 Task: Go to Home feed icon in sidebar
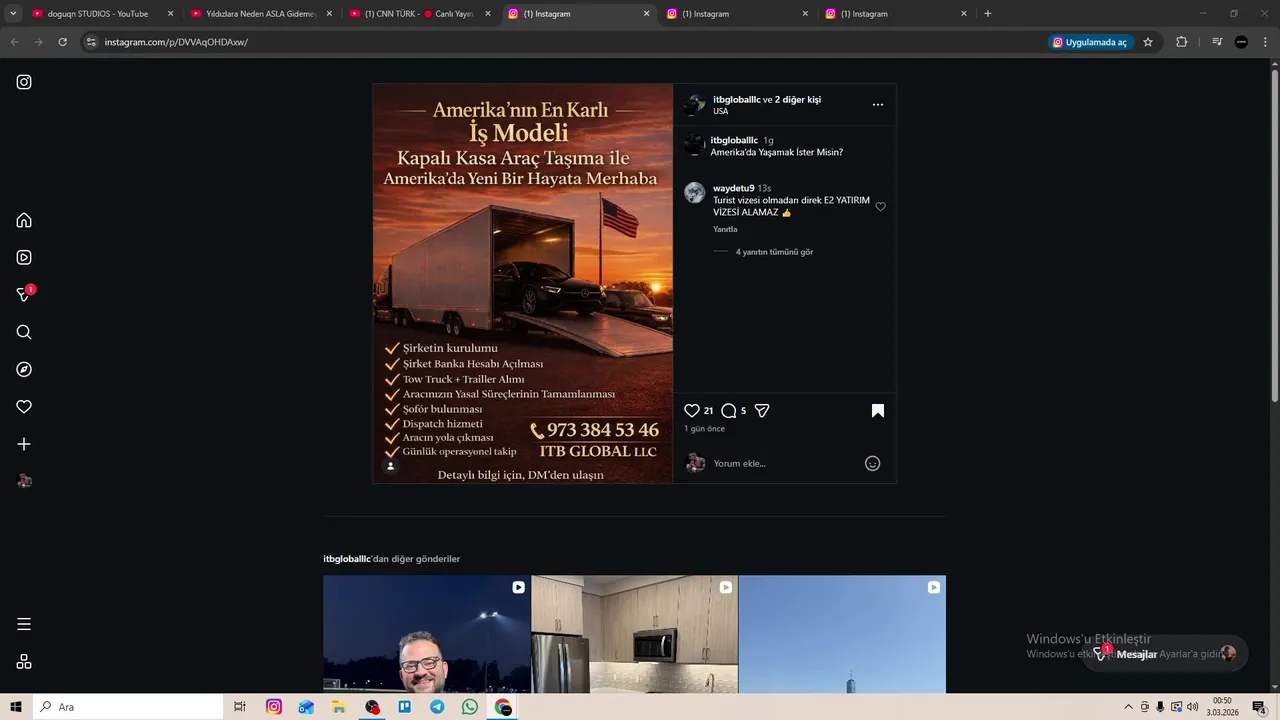pos(24,220)
